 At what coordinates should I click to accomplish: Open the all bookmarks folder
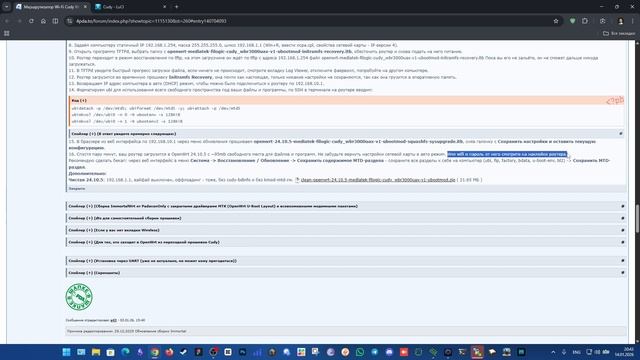(x=619, y=33)
